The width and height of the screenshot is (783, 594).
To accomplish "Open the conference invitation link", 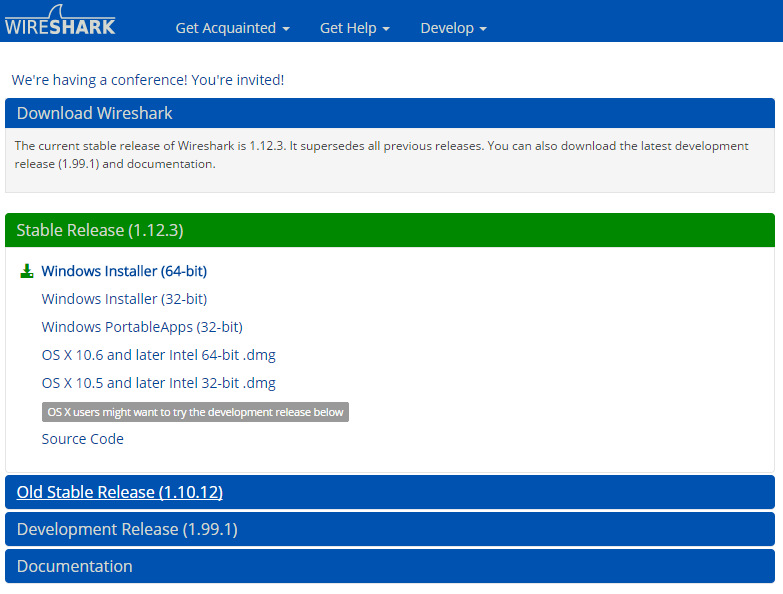I will (148, 80).
